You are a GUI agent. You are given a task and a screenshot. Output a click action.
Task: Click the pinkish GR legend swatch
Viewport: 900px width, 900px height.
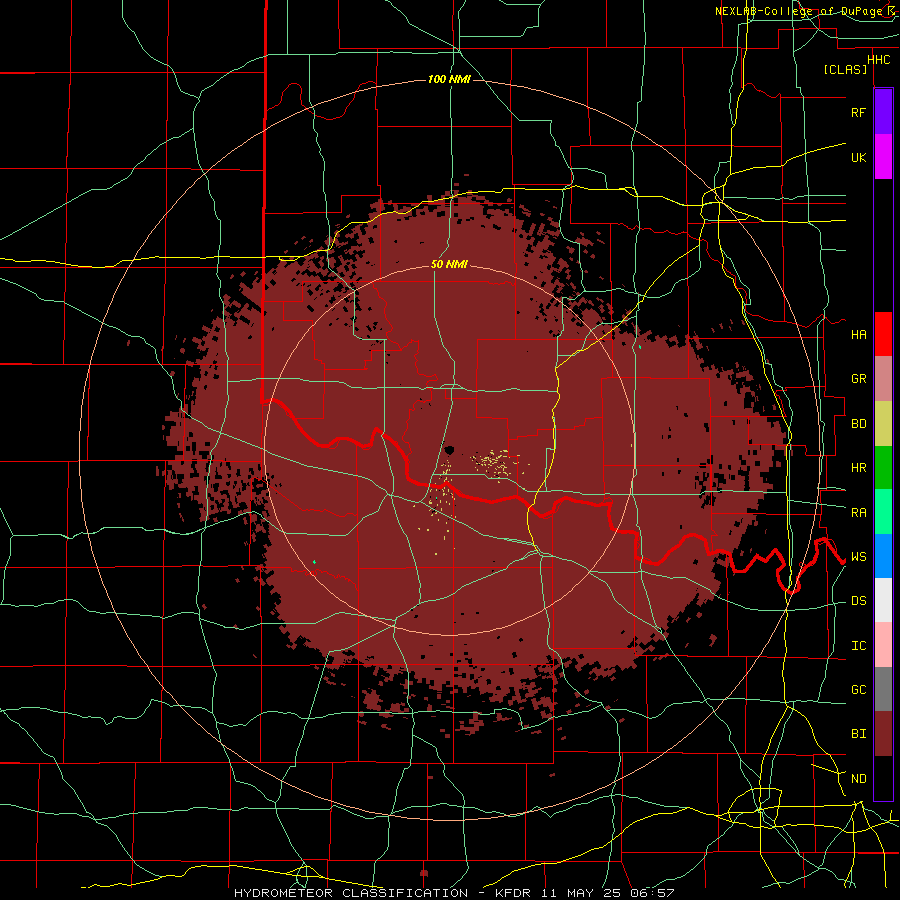[x=883, y=379]
